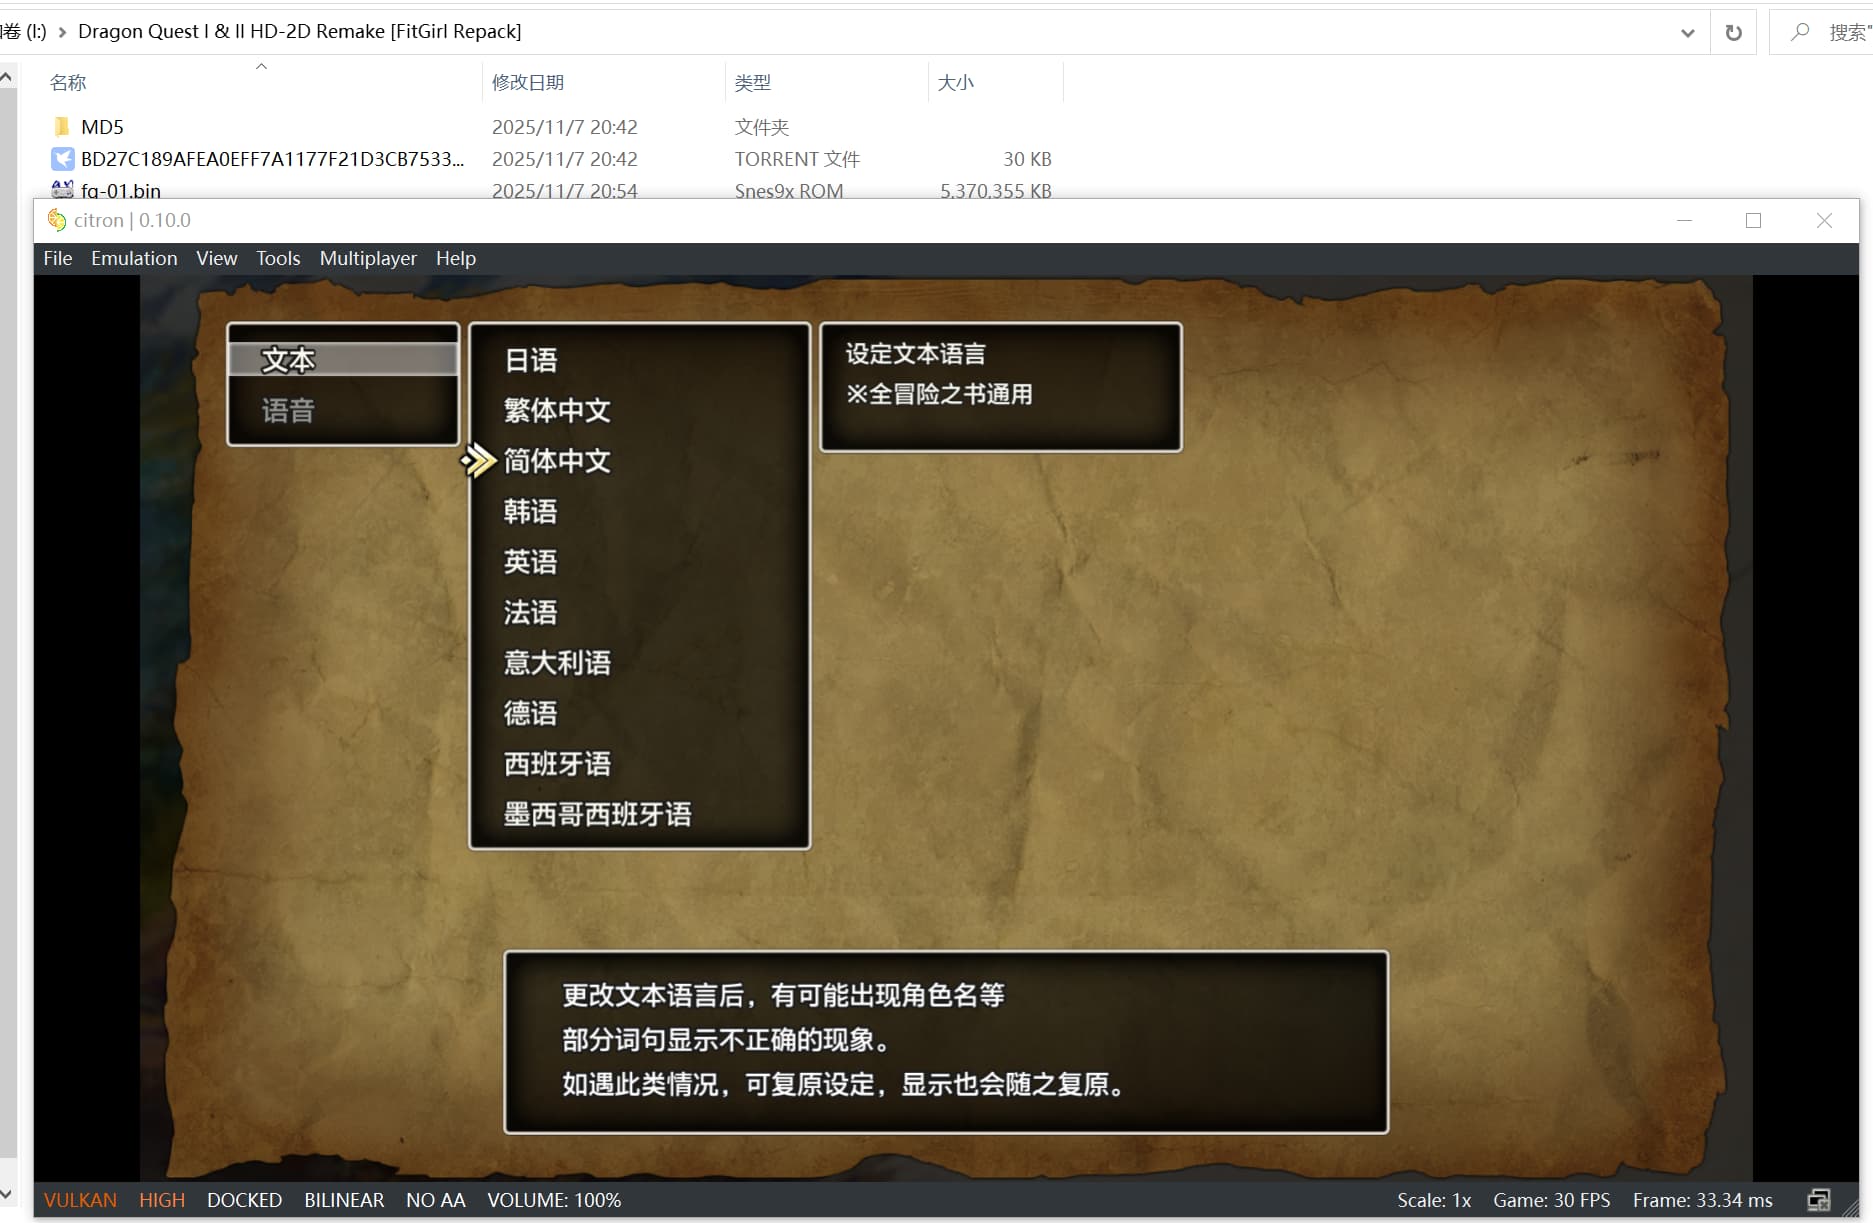Click the fg-01.bin file icon
The height and width of the screenshot is (1223, 1873).
tap(62, 190)
